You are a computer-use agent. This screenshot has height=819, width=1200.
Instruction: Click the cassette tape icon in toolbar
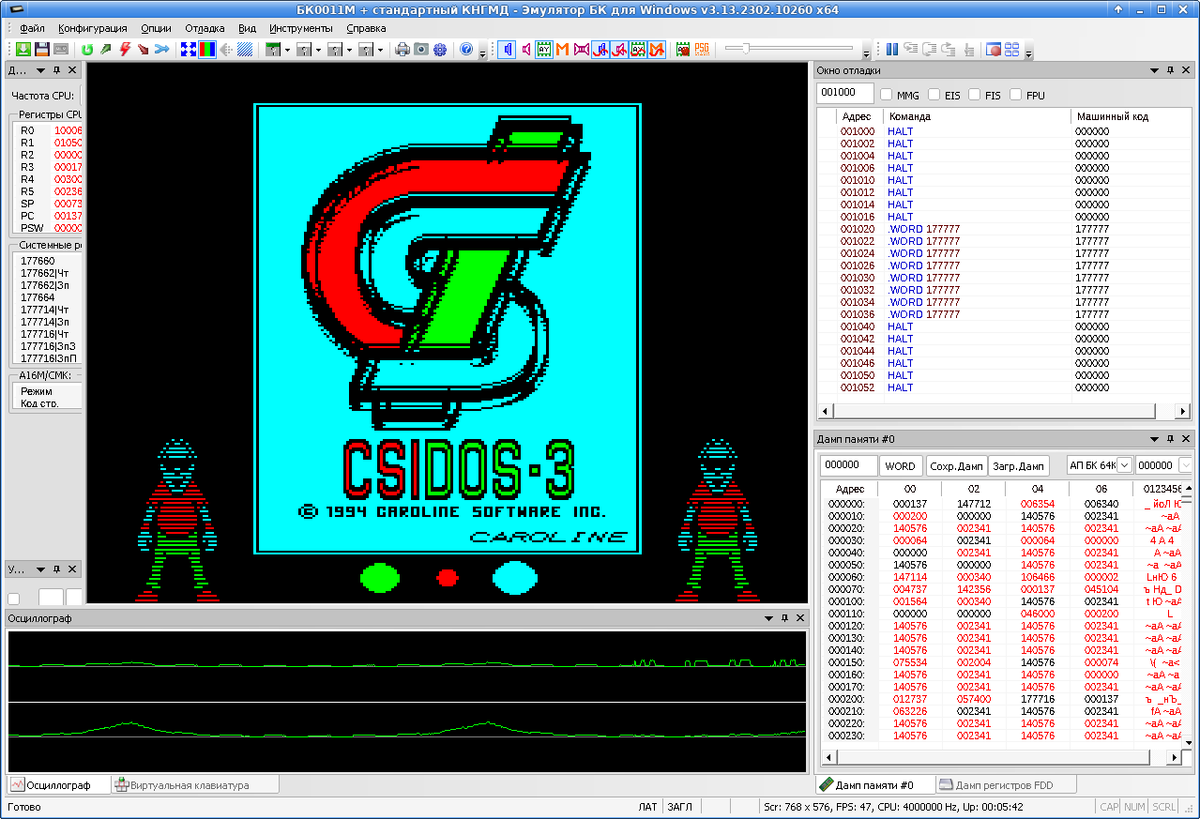61,49
